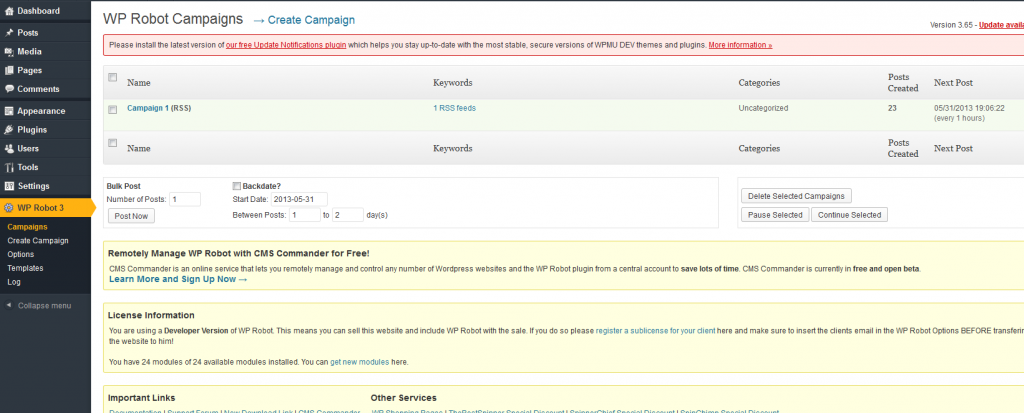Image resolution: width=1024 pixels, height=413 pixels.
Task: Click the Dashboard icon in sidebar
Action: pyautogui.click(x=9, y=11)
